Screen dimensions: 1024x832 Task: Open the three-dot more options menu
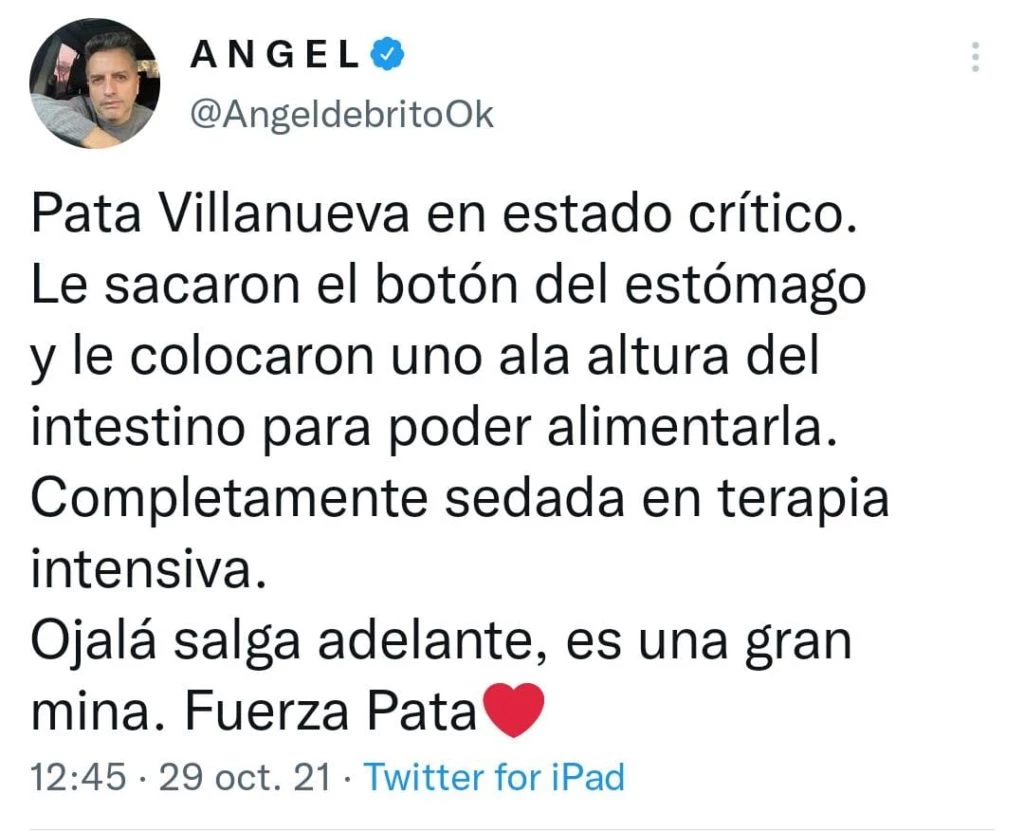(975, 57)
